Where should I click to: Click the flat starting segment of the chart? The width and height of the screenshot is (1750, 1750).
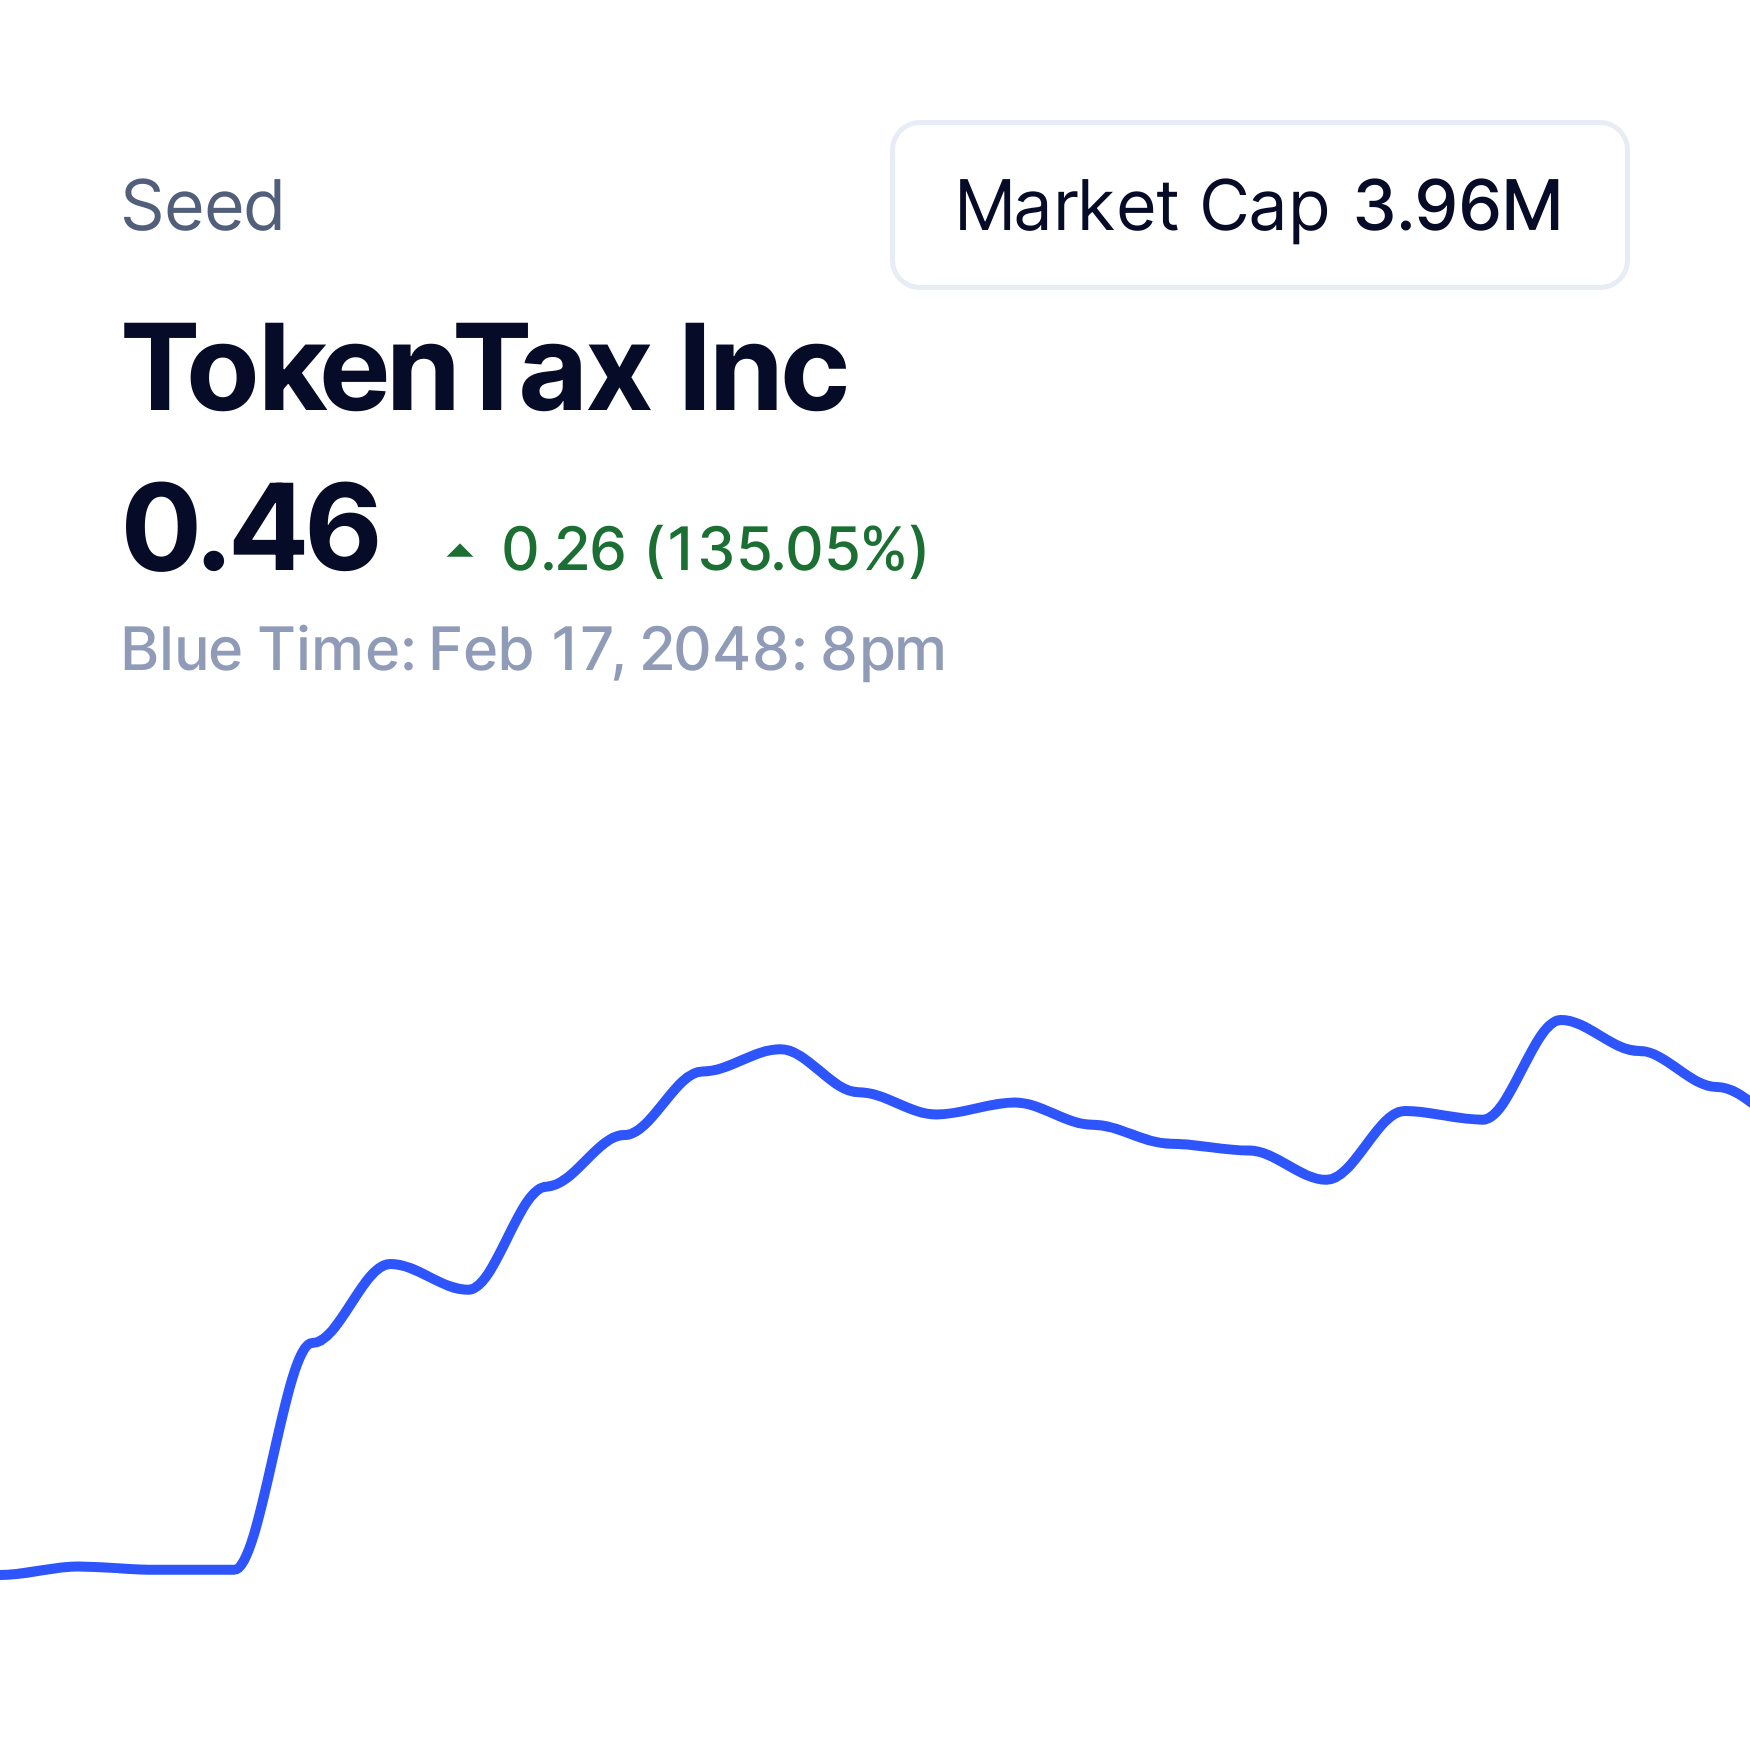point(120,1568)
